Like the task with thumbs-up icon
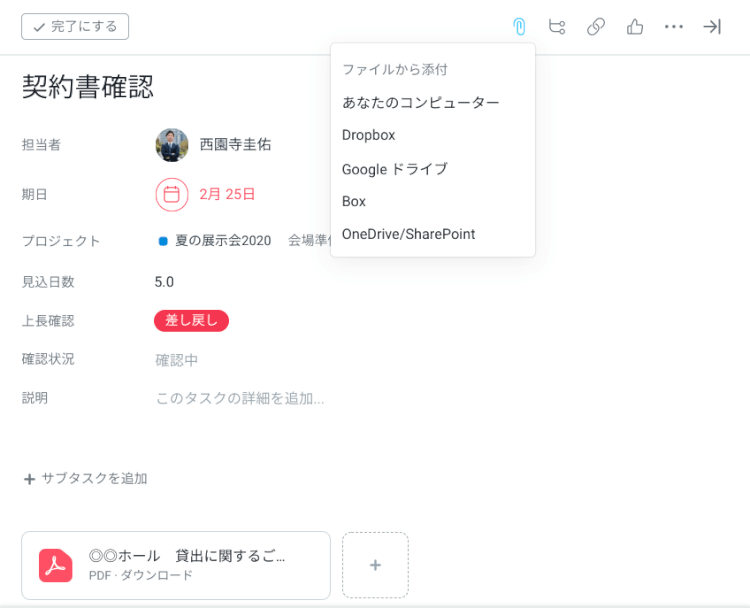This screenshot has height=608, width=750. click(x=635, y=27)
